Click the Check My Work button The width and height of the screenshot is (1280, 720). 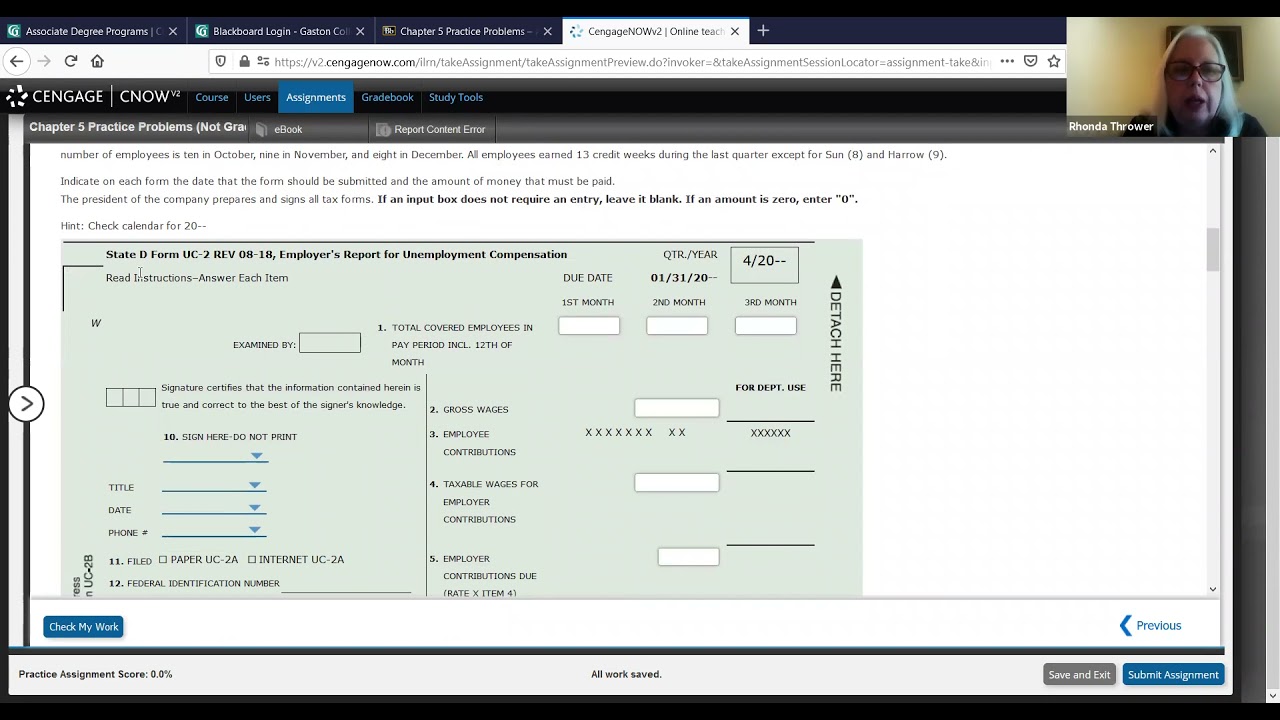point(84,627)
